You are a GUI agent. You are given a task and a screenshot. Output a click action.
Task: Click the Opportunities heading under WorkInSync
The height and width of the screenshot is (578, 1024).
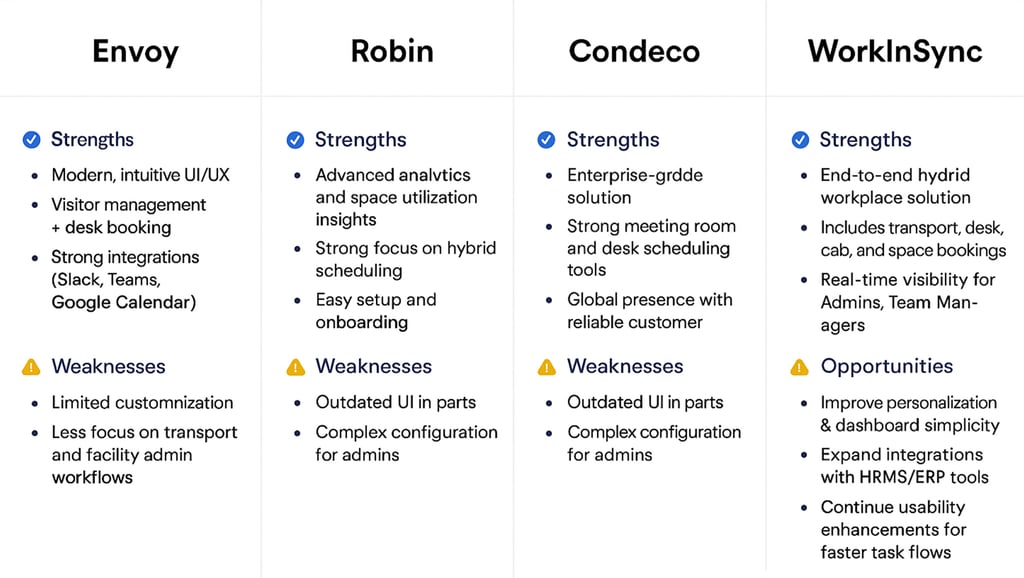[x=886, y=366]
